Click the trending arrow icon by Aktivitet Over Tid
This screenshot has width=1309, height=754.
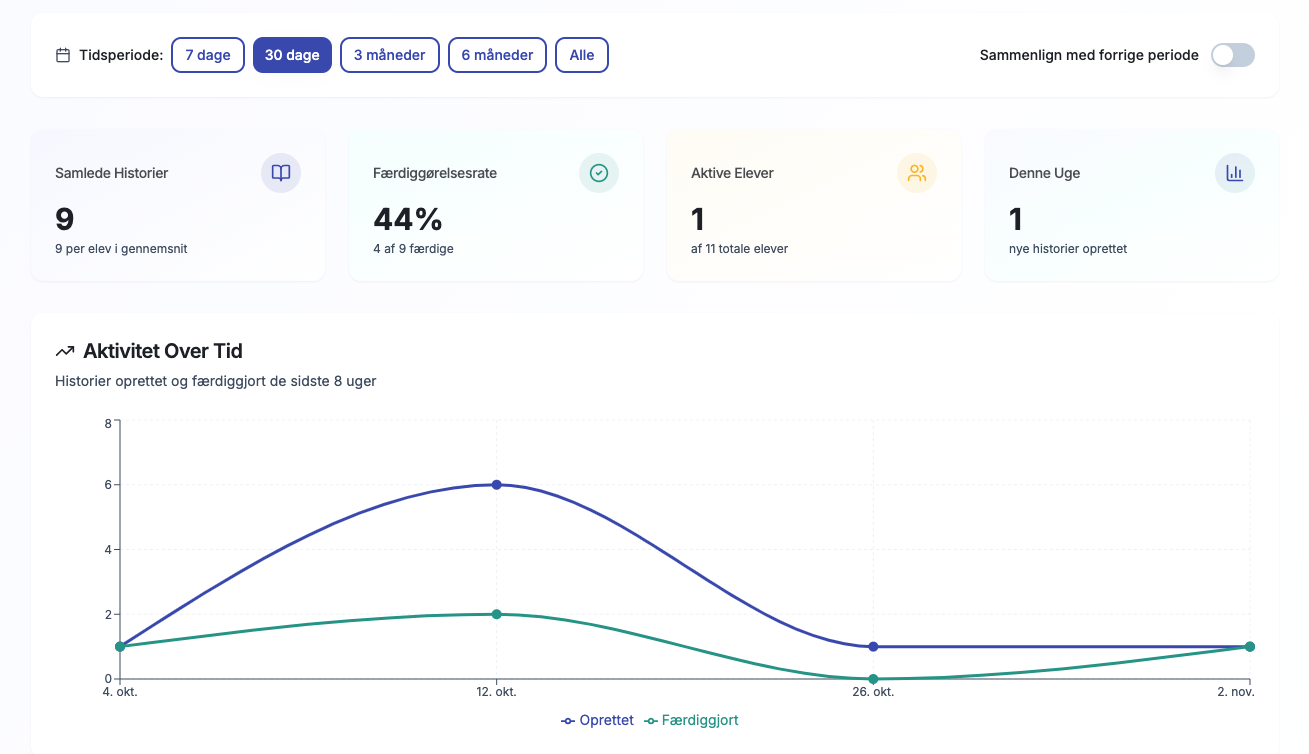[x=65, y=351]
